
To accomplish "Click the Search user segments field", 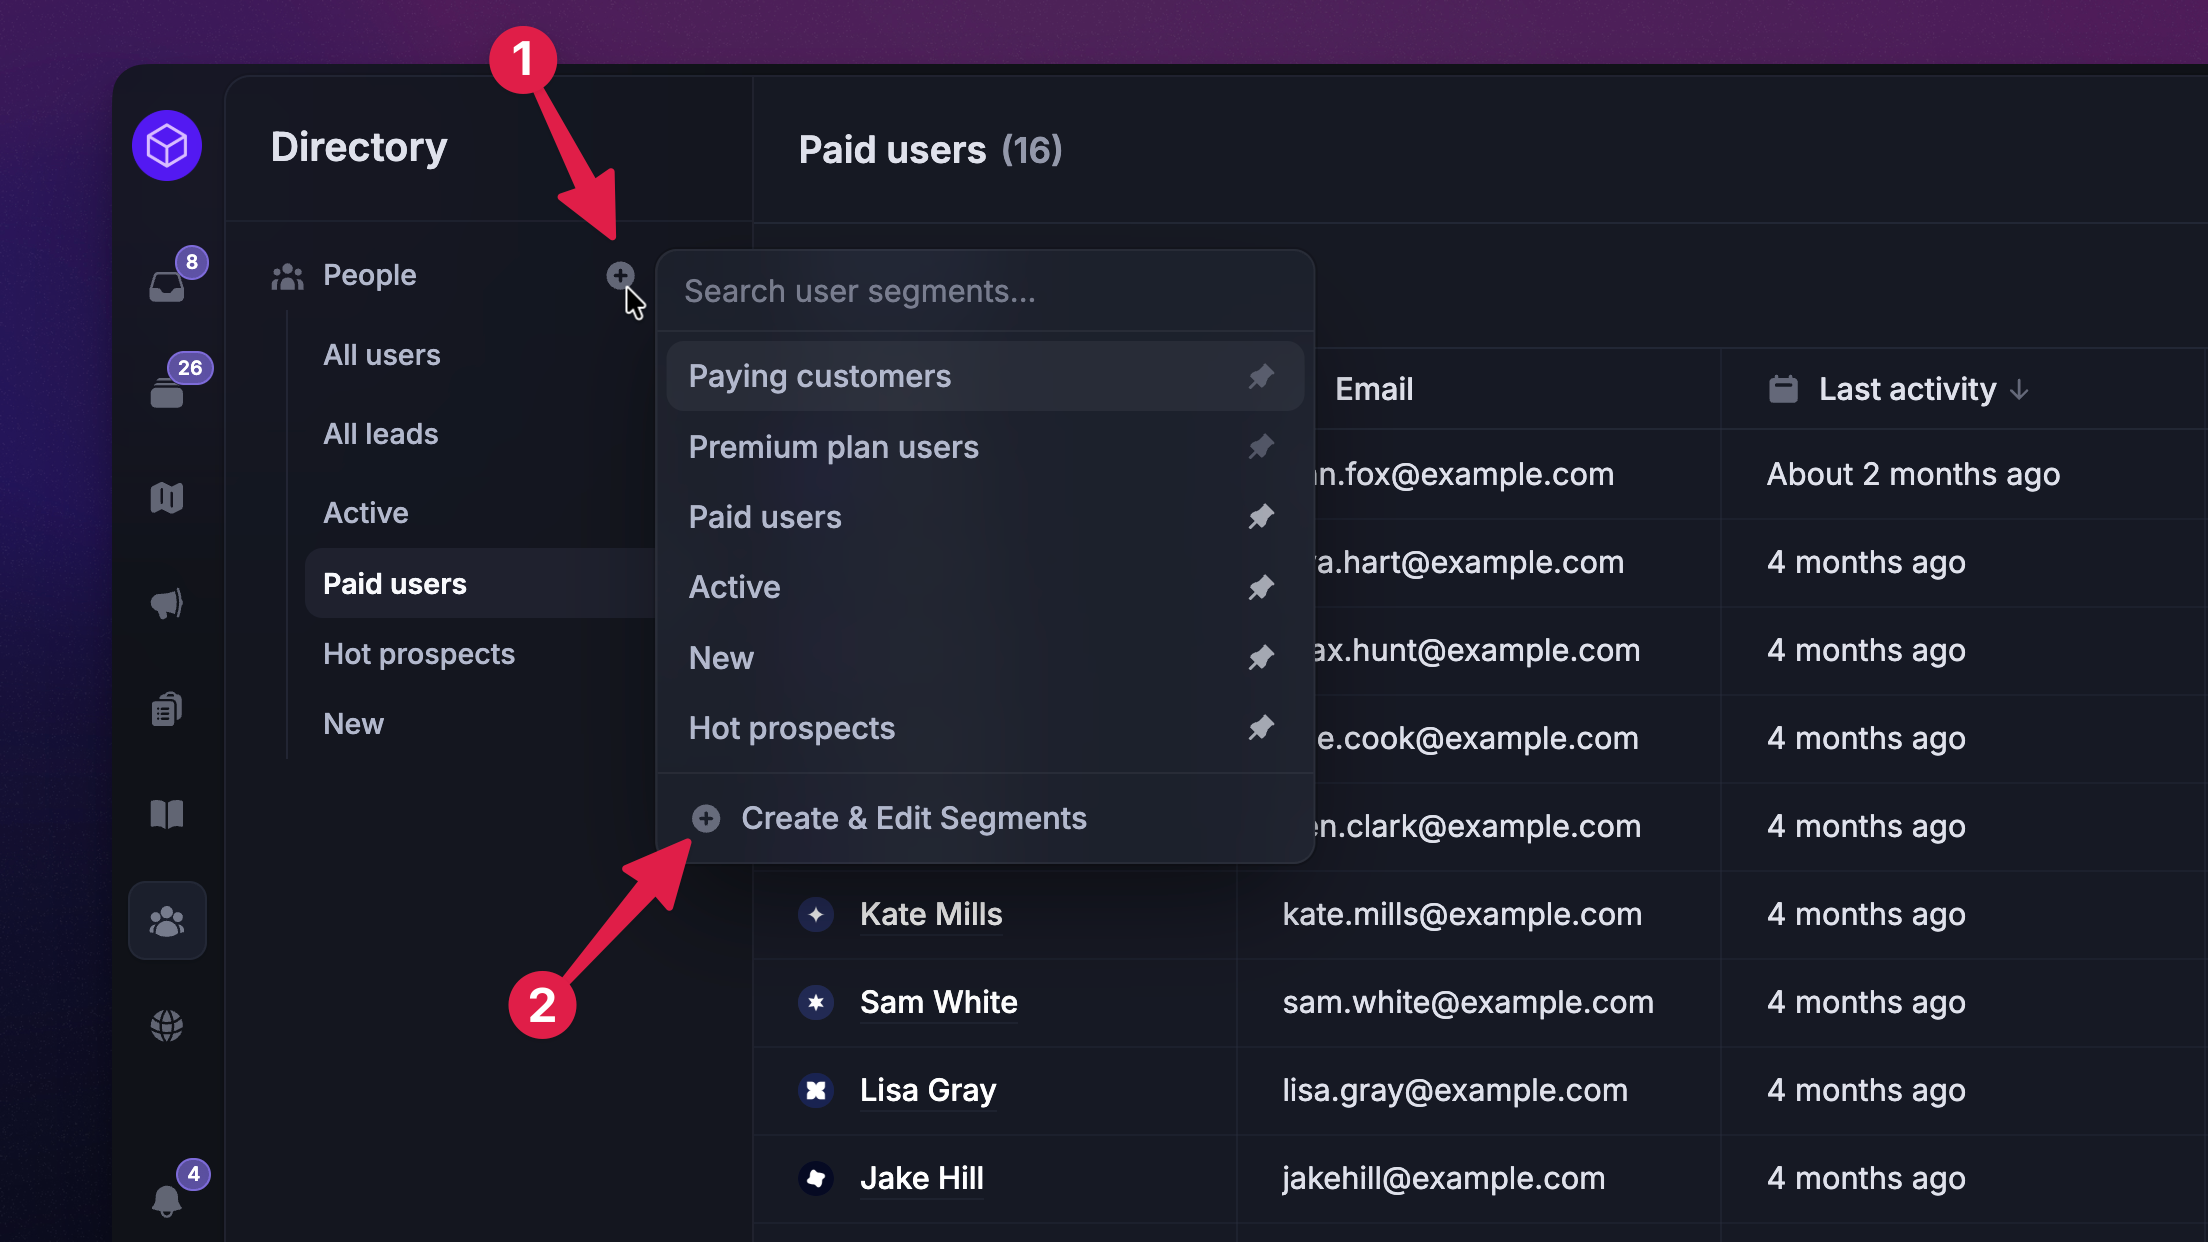I will [984, 291].
